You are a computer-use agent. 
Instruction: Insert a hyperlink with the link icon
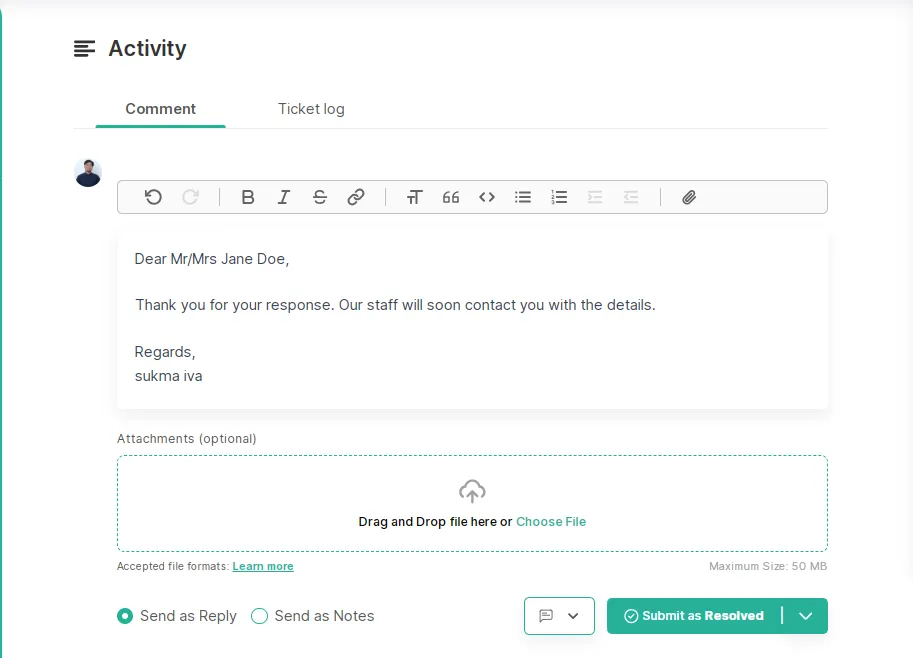[x=356, y=197]
